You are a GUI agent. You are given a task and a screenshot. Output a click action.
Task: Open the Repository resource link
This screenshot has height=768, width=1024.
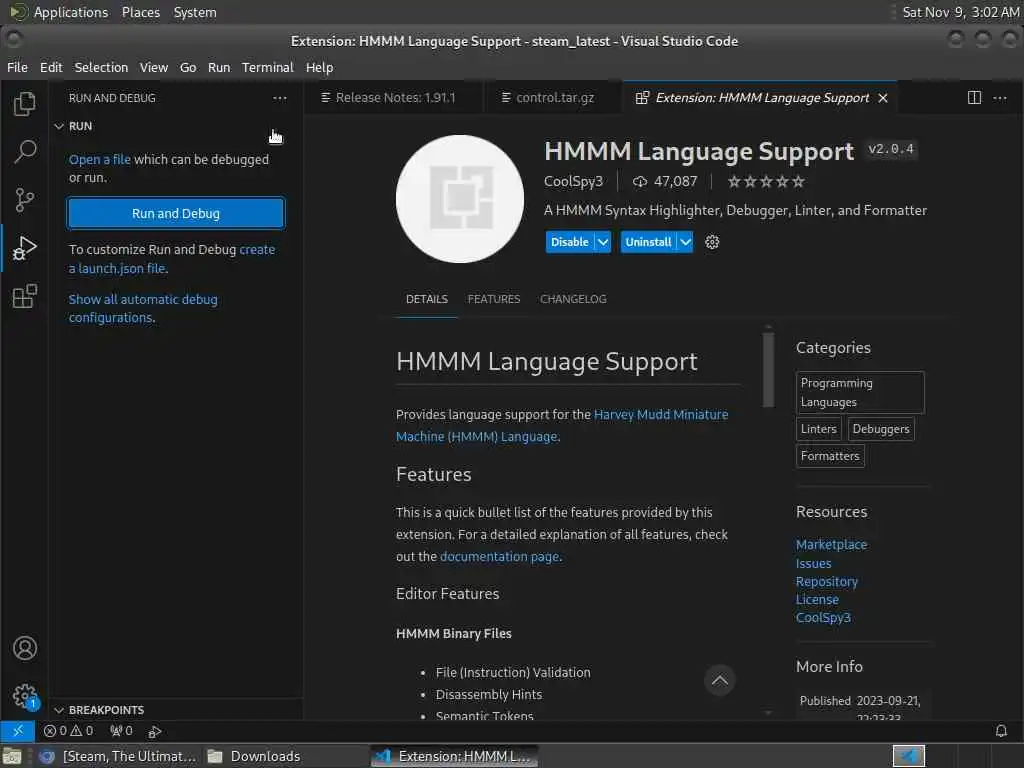click(x=826, y=581)
